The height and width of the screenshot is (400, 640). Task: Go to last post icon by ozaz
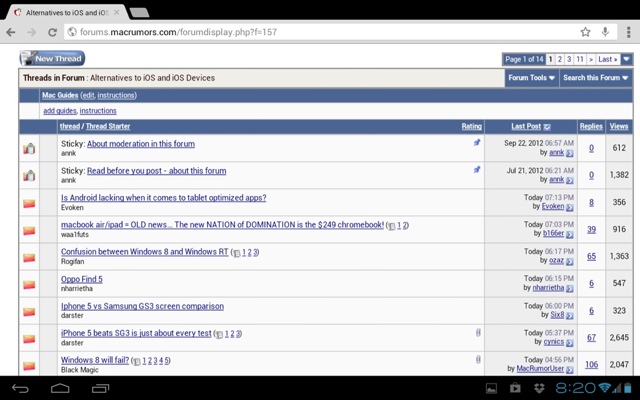coord(570,261)
